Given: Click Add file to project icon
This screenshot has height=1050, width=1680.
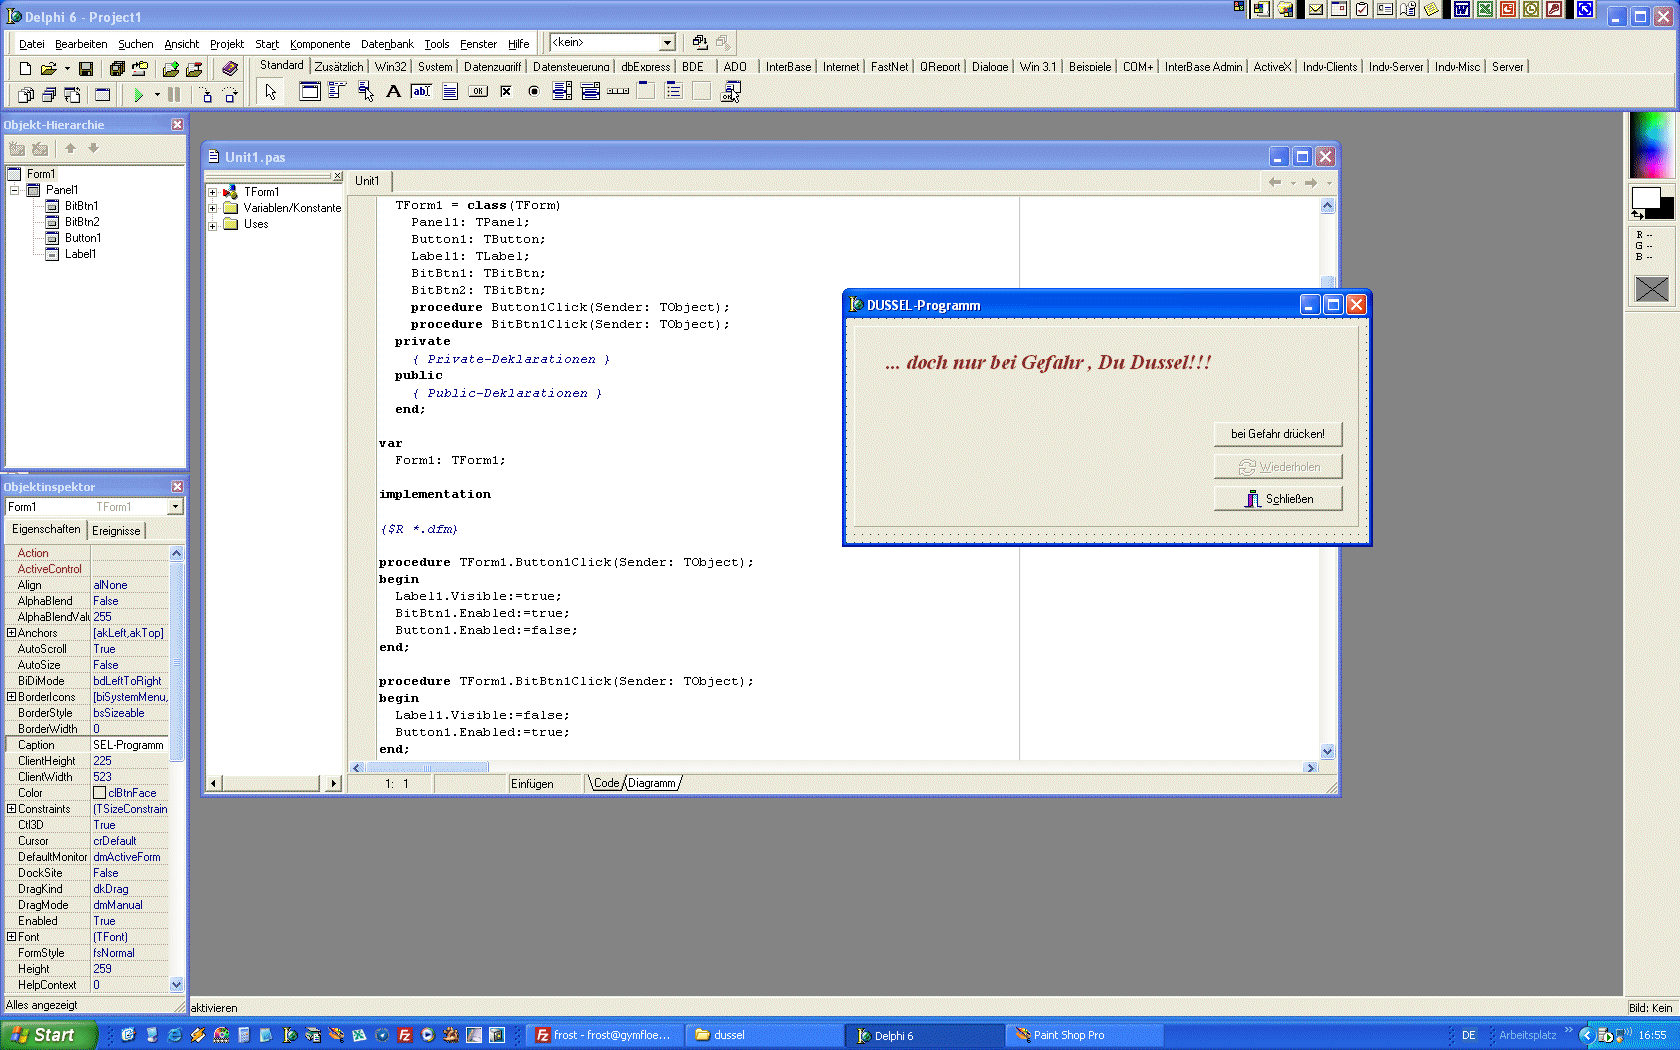Looking at the screenshot, I should [x=171, y=69].
